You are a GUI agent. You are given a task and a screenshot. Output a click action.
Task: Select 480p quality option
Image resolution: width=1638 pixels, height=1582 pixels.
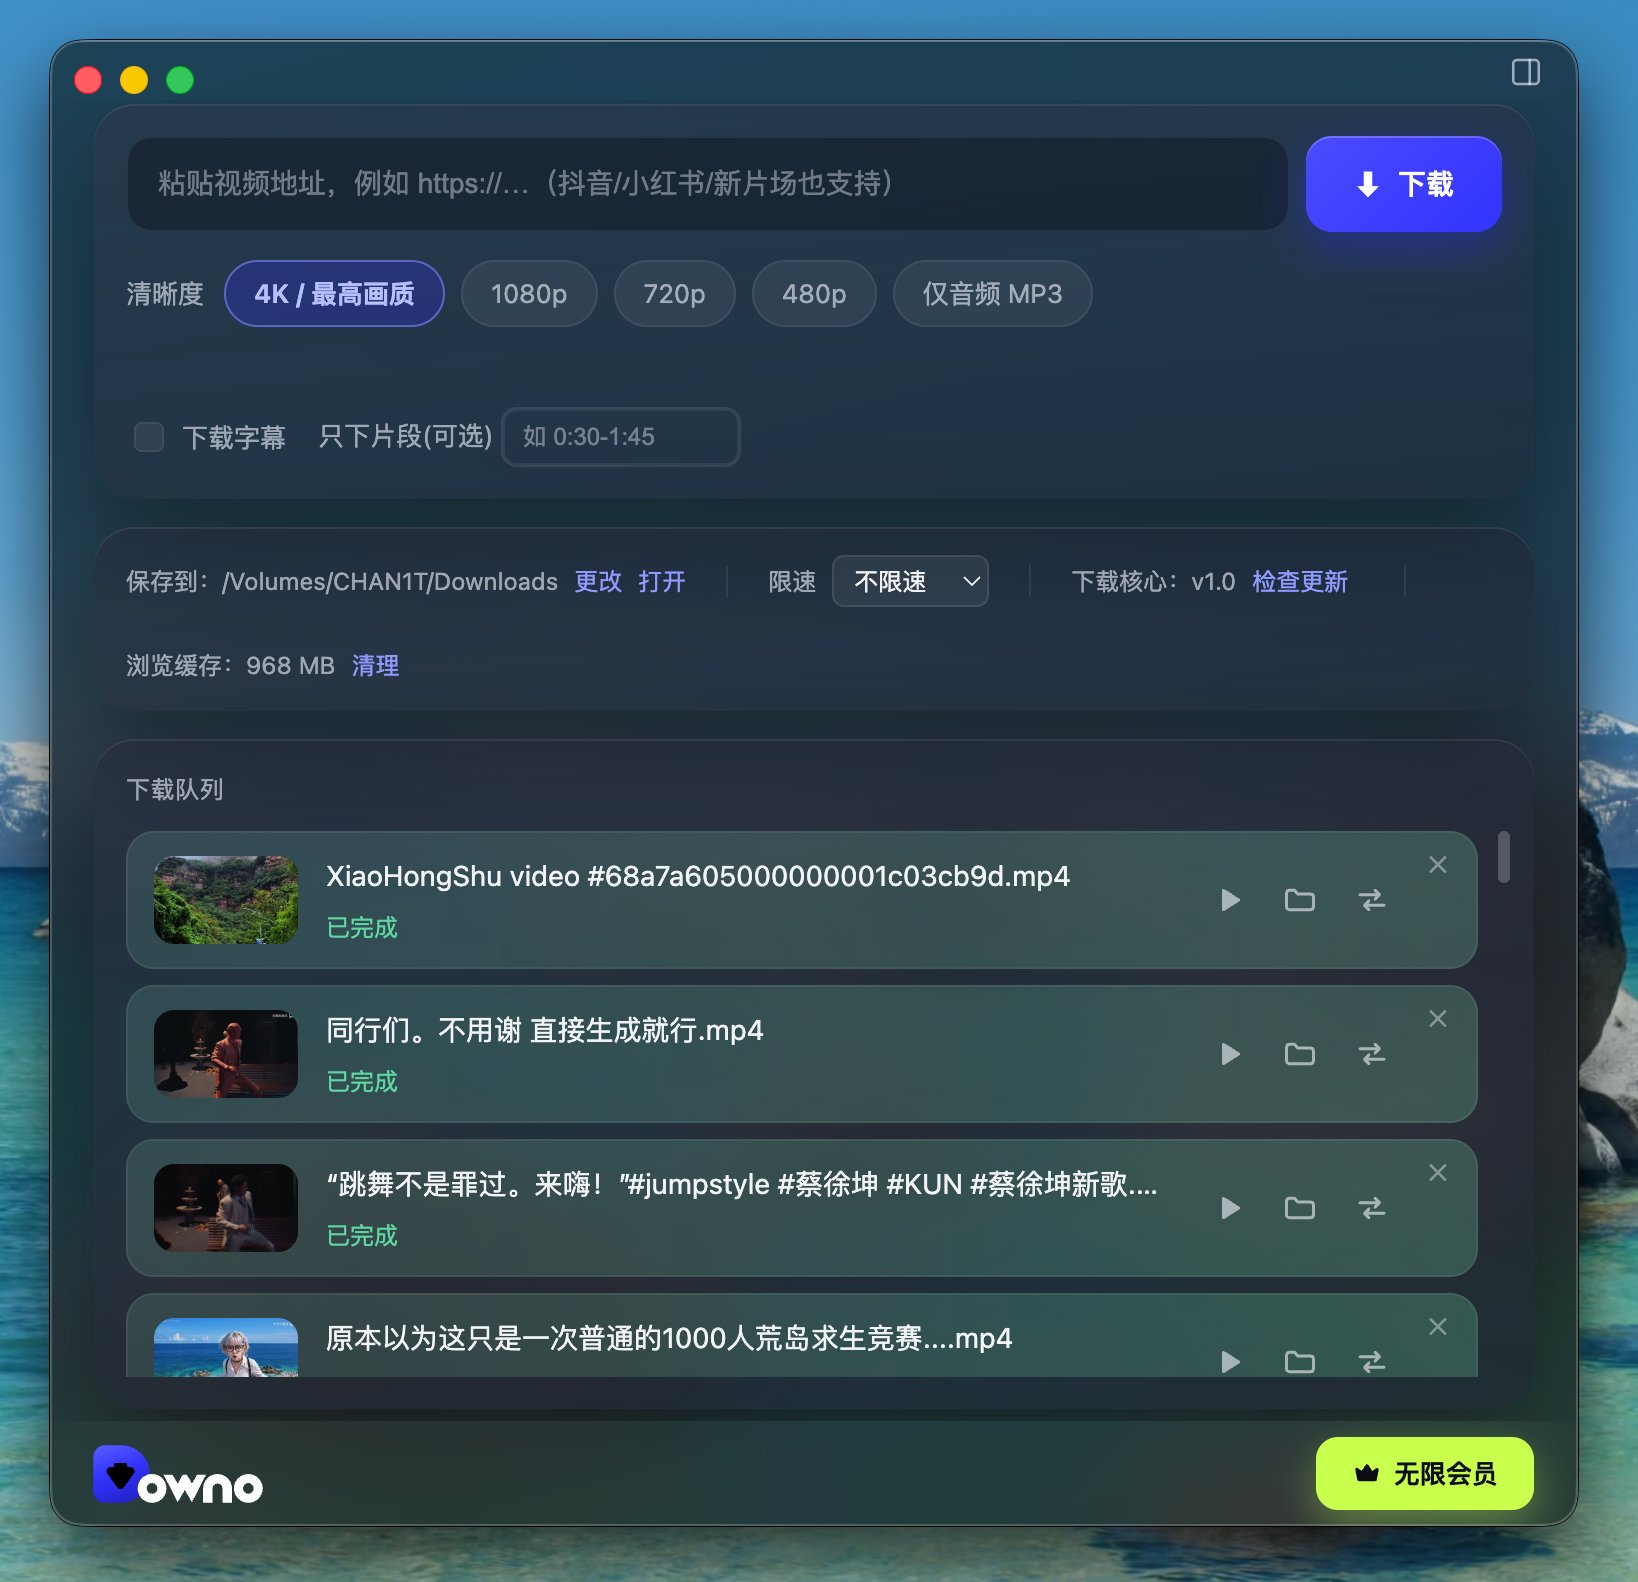coord(814,294)
